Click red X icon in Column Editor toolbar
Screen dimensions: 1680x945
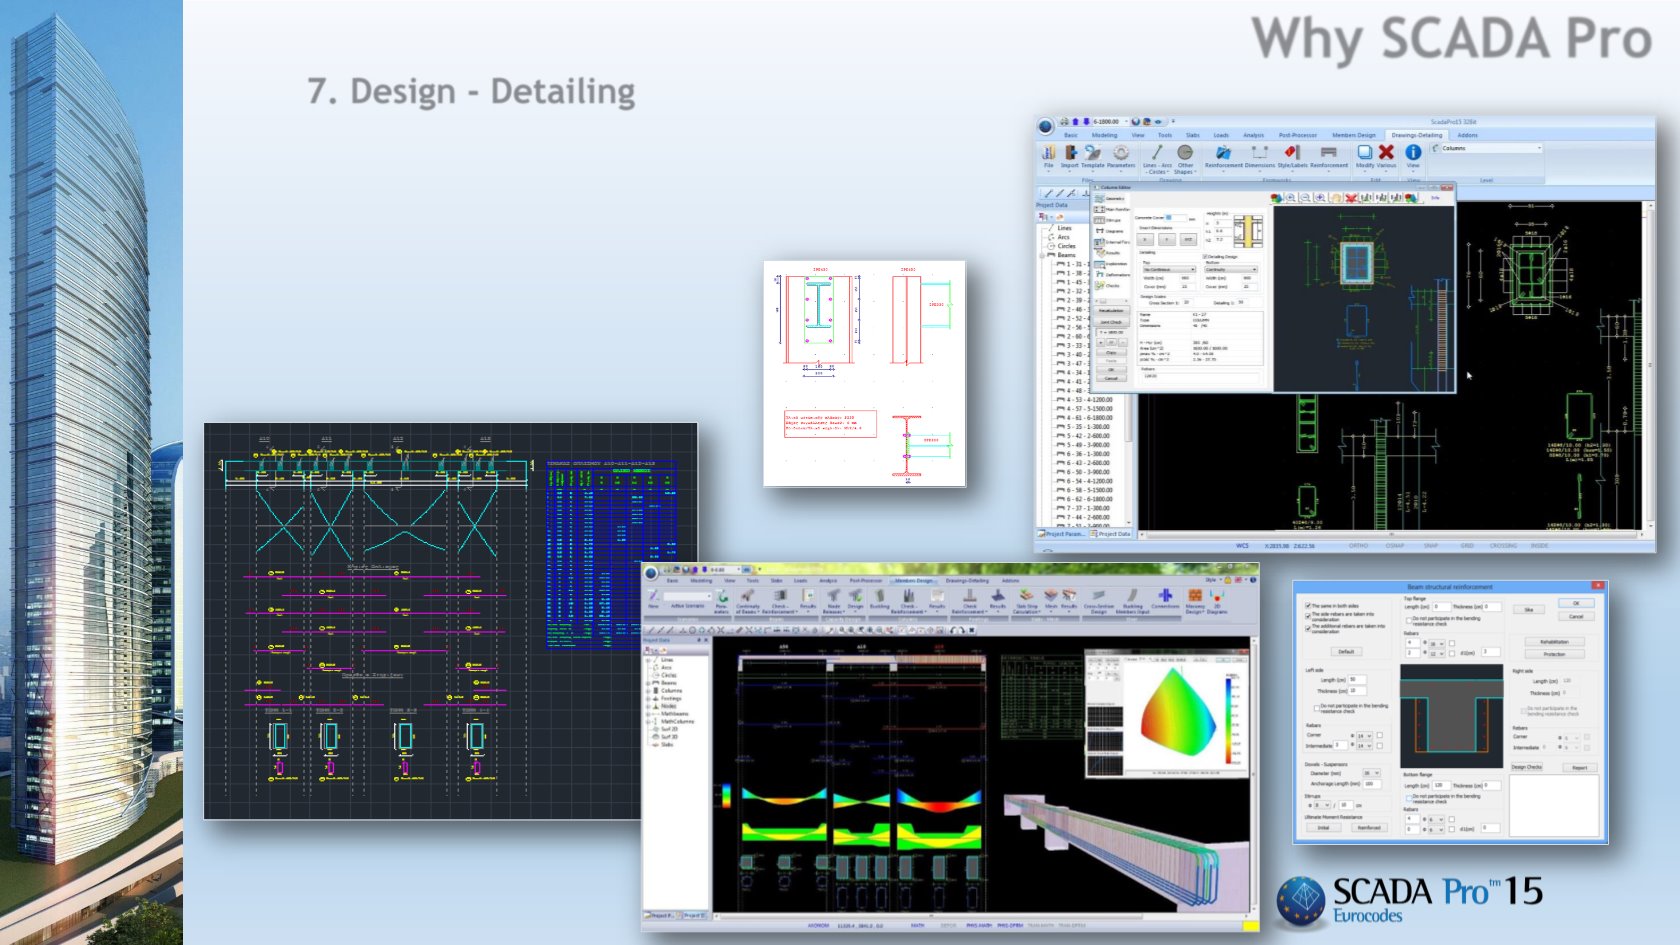click(x=1351, y=197)
